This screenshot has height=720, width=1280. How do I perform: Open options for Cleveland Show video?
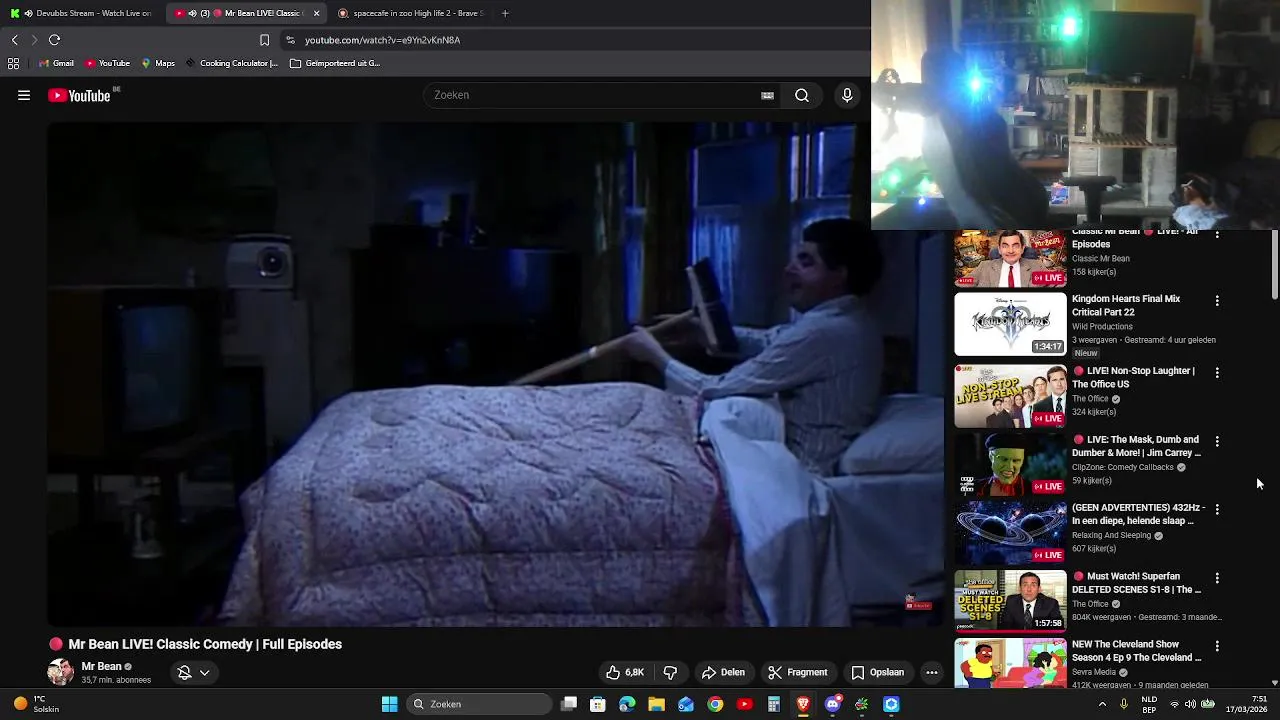click(1217, 647)
